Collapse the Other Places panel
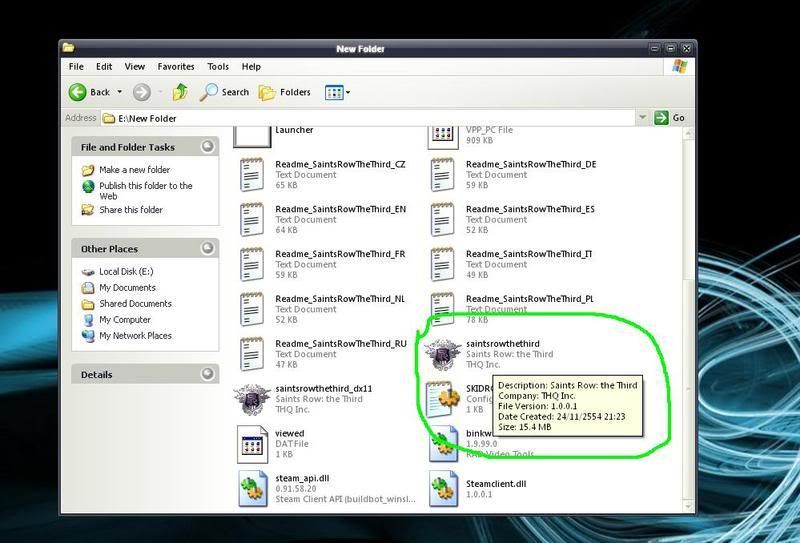800x543 pixels. tap(207, 249)
